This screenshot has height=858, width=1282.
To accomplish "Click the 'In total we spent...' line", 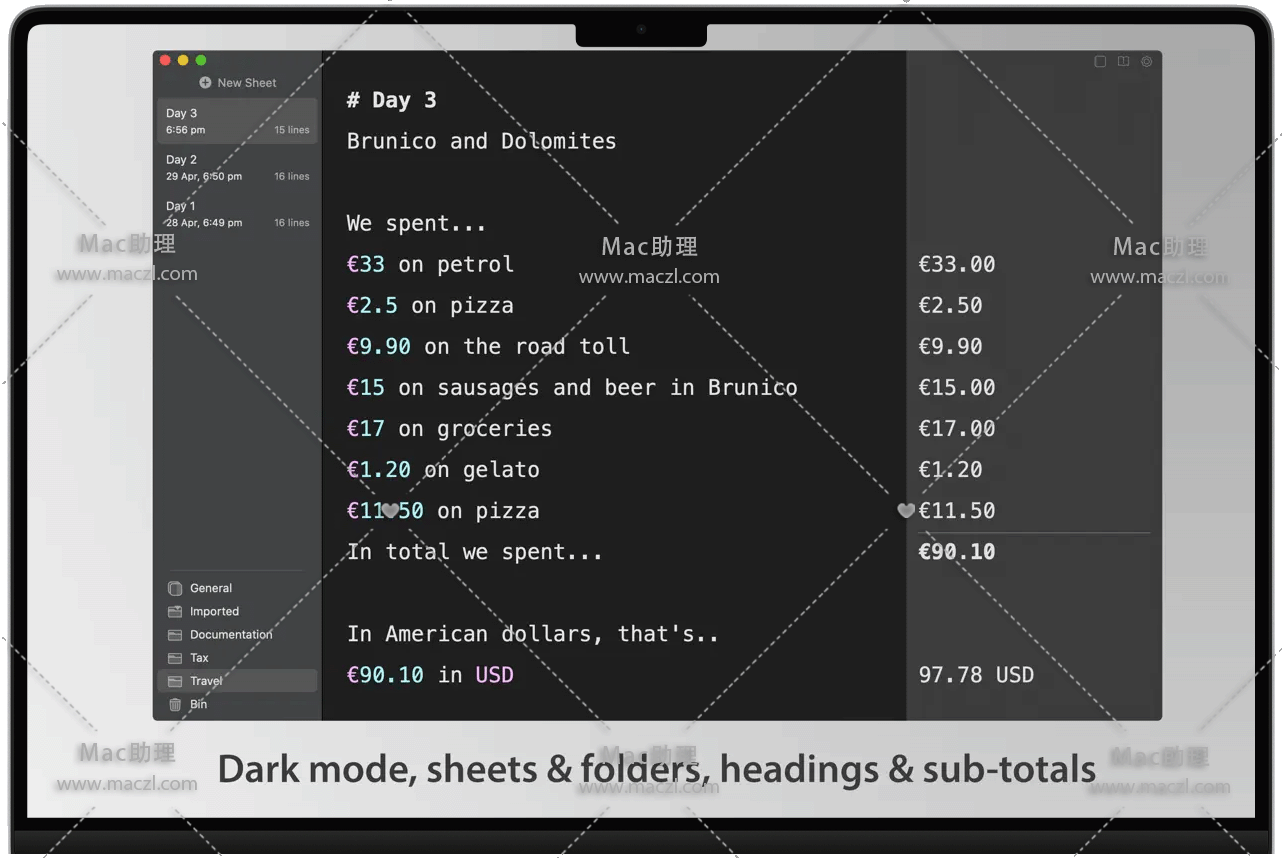I will [x=475, y=551].
